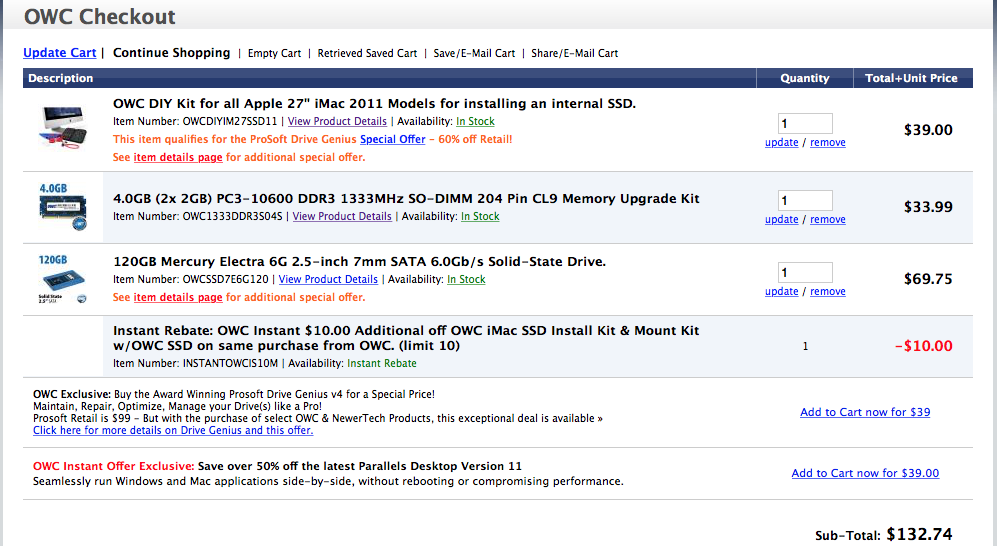This screenshot has width=997, height=546.
Task: View Product Details for OWC DIY Kit
Action: (337, 121)
